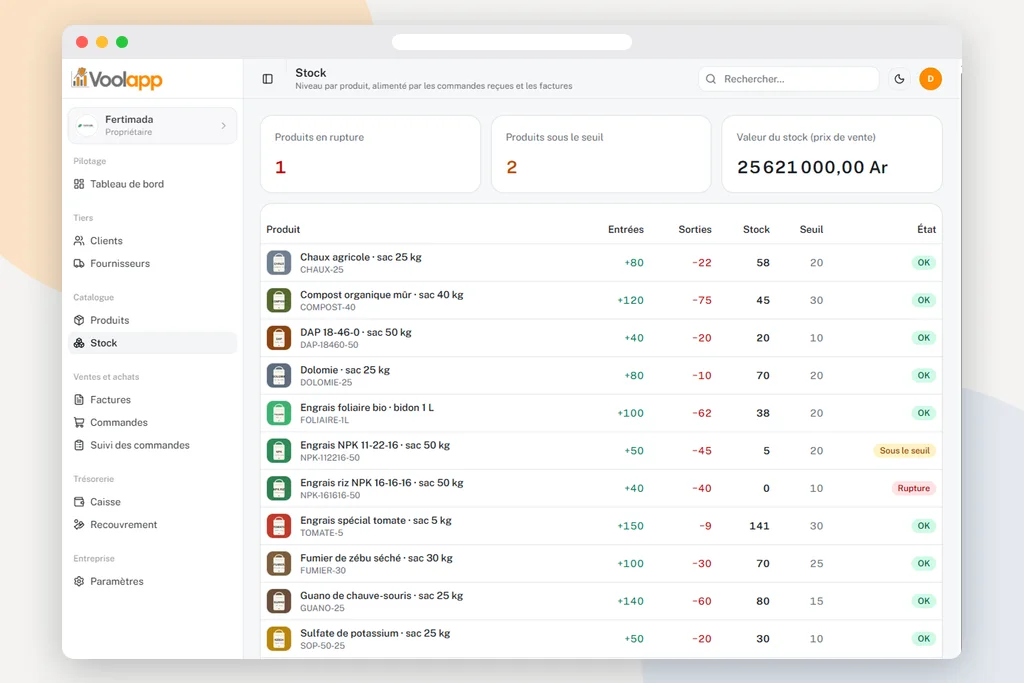
Task: Click the Sulfate de potassium product icon
Action: pyautogui.click(x=279, y=639)
